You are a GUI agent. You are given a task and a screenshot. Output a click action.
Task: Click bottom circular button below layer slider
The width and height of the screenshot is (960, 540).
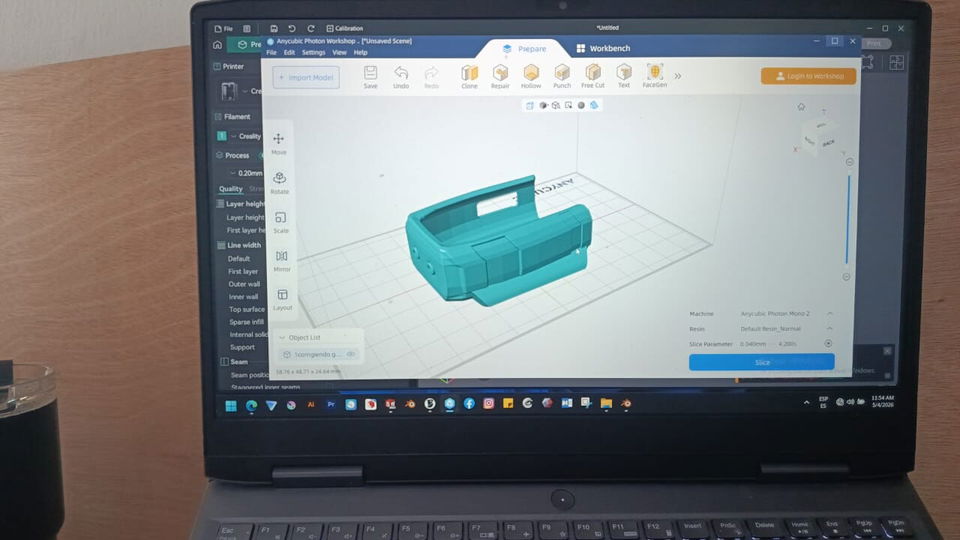[x=846, y=277]
